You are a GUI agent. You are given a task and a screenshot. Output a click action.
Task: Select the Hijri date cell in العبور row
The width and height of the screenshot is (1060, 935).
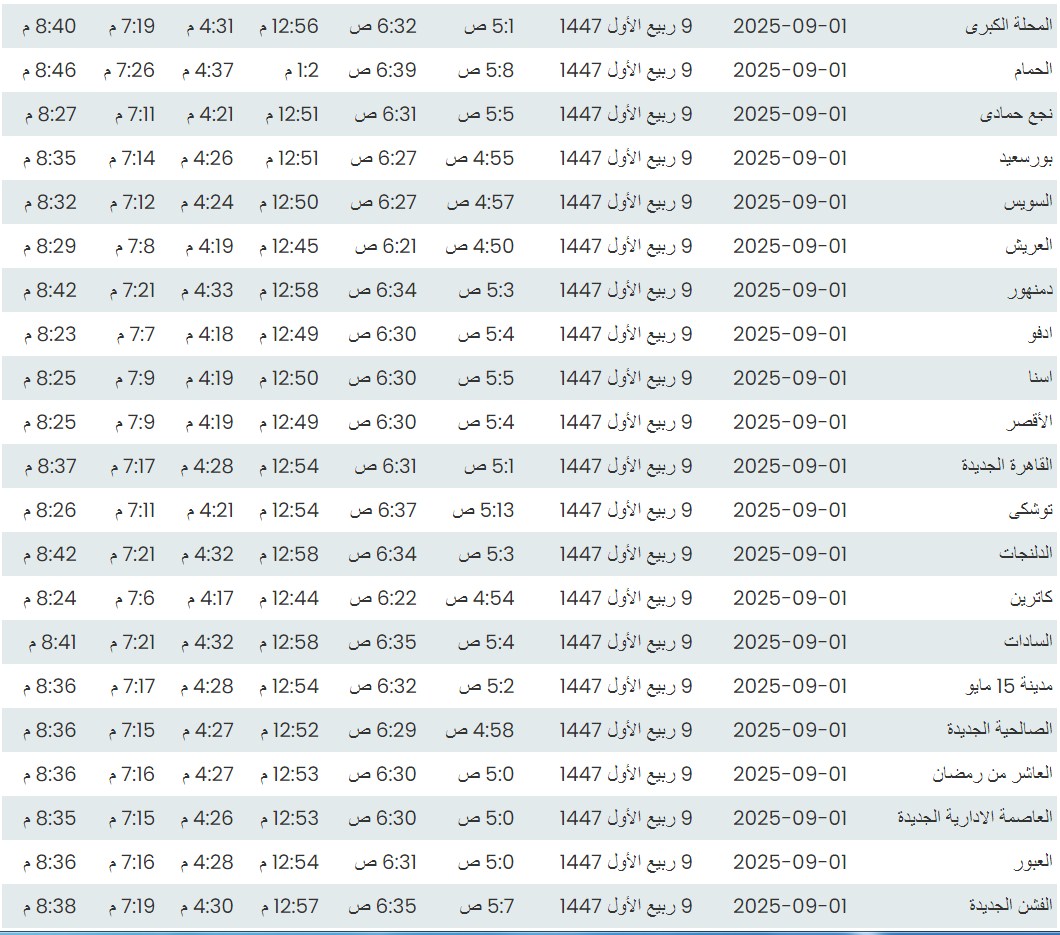[x=625, y=863]
